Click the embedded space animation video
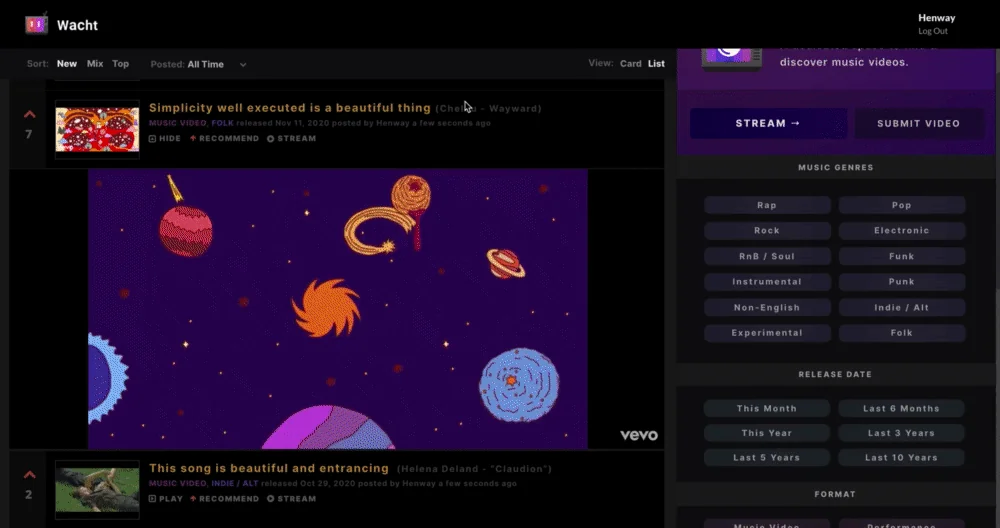 click(x=337, y=309)
